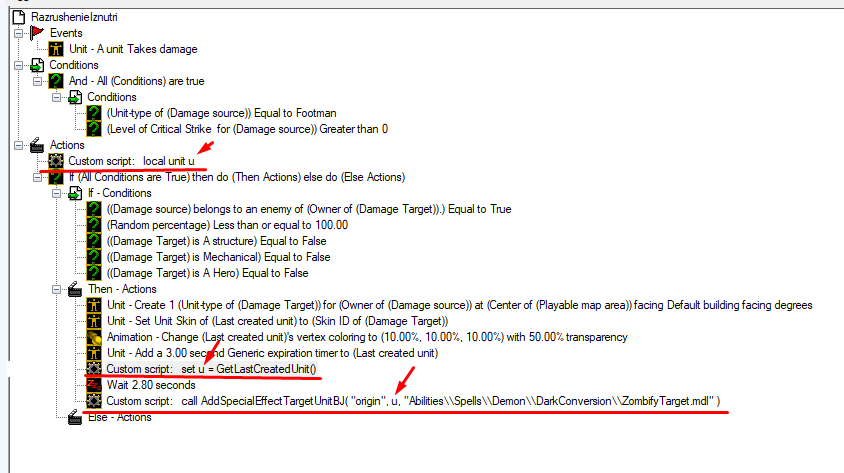The width and height of the screenshot is (844, 473).
Task: Click the icon for 'is A Hero' condition
Action: pyautogui.click(x=94, y=273)
